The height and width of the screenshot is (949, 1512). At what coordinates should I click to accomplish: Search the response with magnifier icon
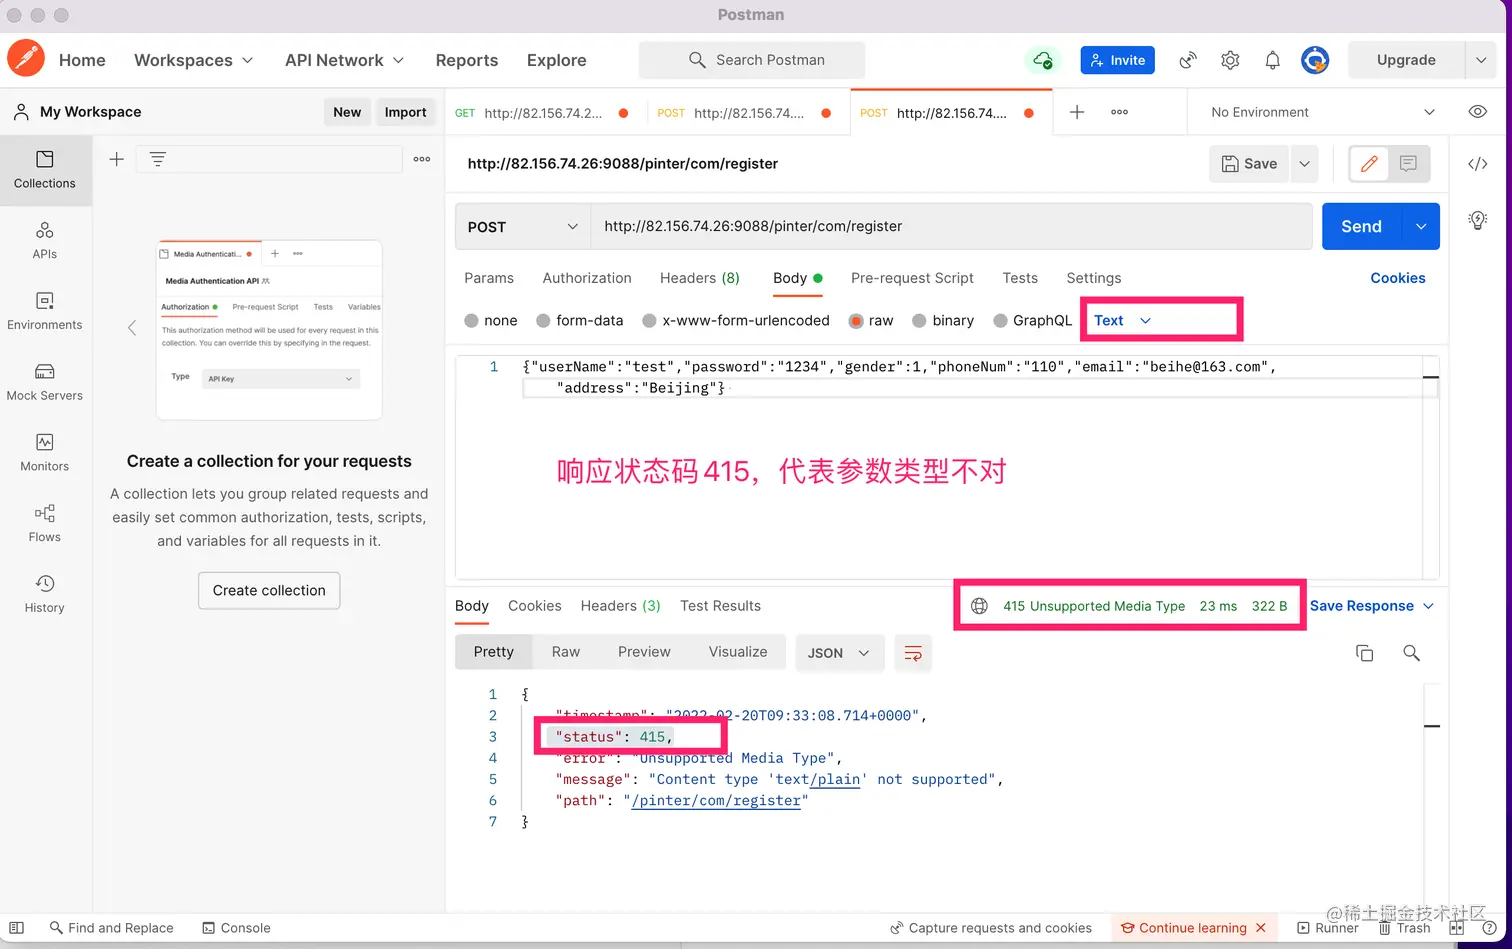click(x=1411, y=653)
